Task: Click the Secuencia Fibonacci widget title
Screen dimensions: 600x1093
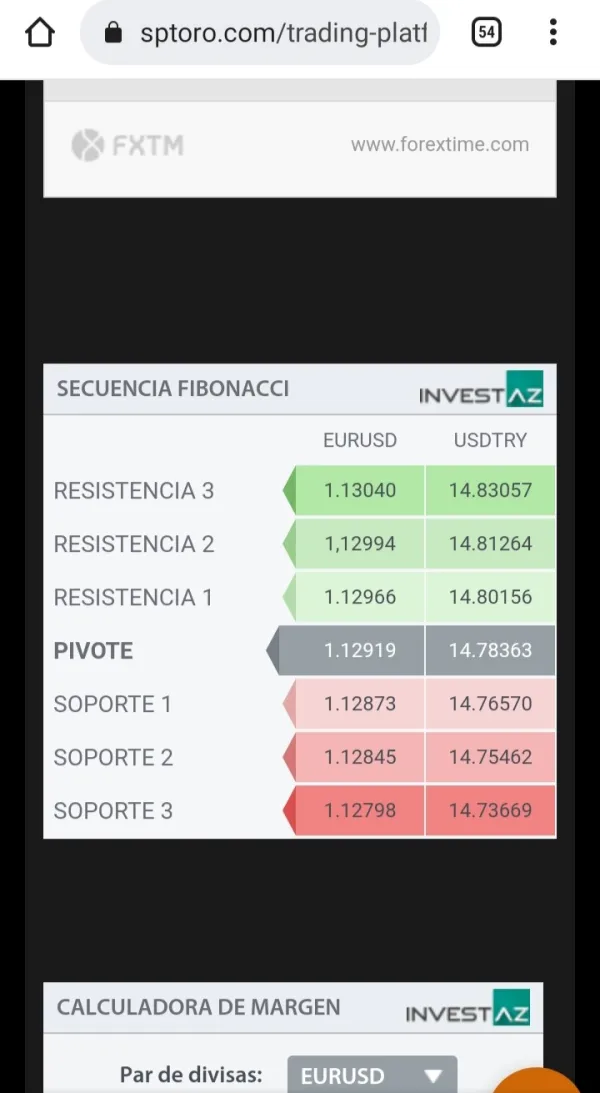Action: click(x=173, y=389)
